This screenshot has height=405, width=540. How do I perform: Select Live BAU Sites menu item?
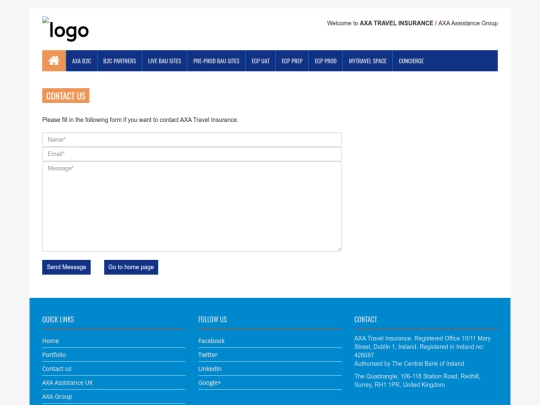[164, 61]
